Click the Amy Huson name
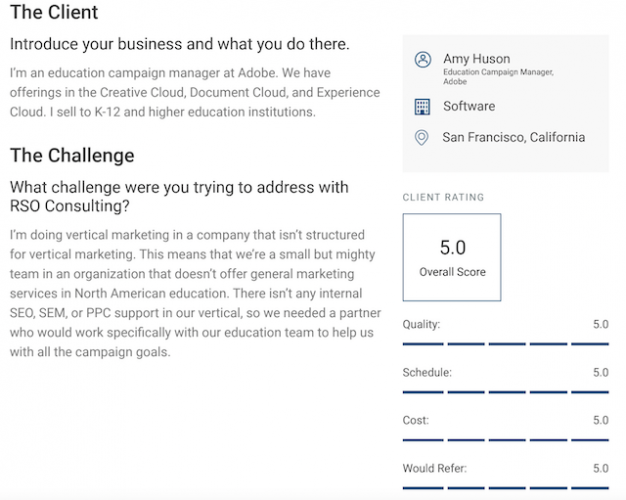The image size is (626, 500). pos(475,59)
